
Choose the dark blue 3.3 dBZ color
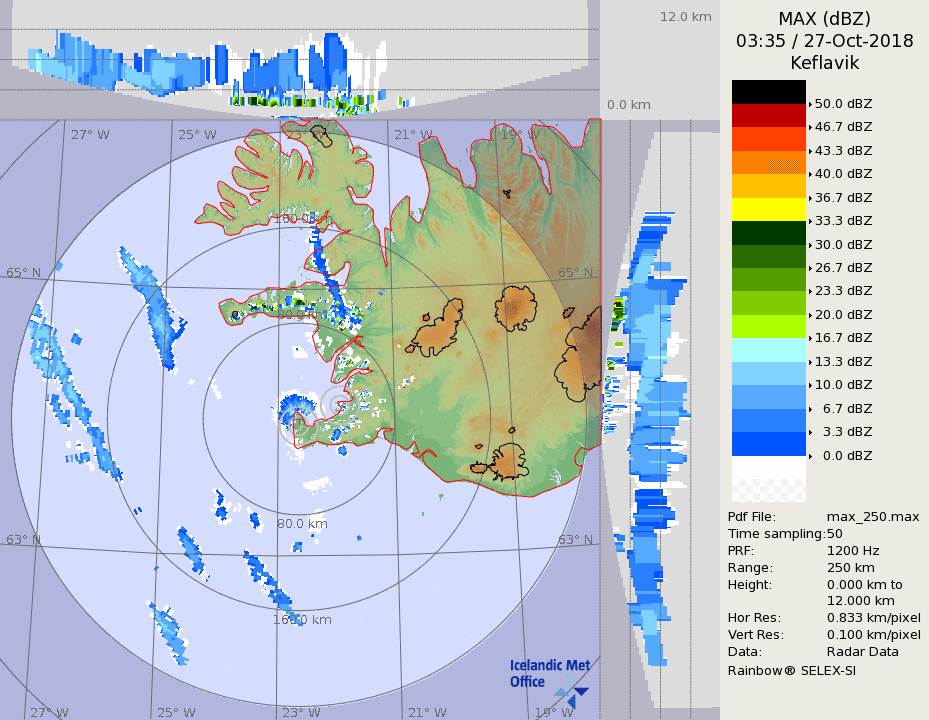(x=768, y=444)
